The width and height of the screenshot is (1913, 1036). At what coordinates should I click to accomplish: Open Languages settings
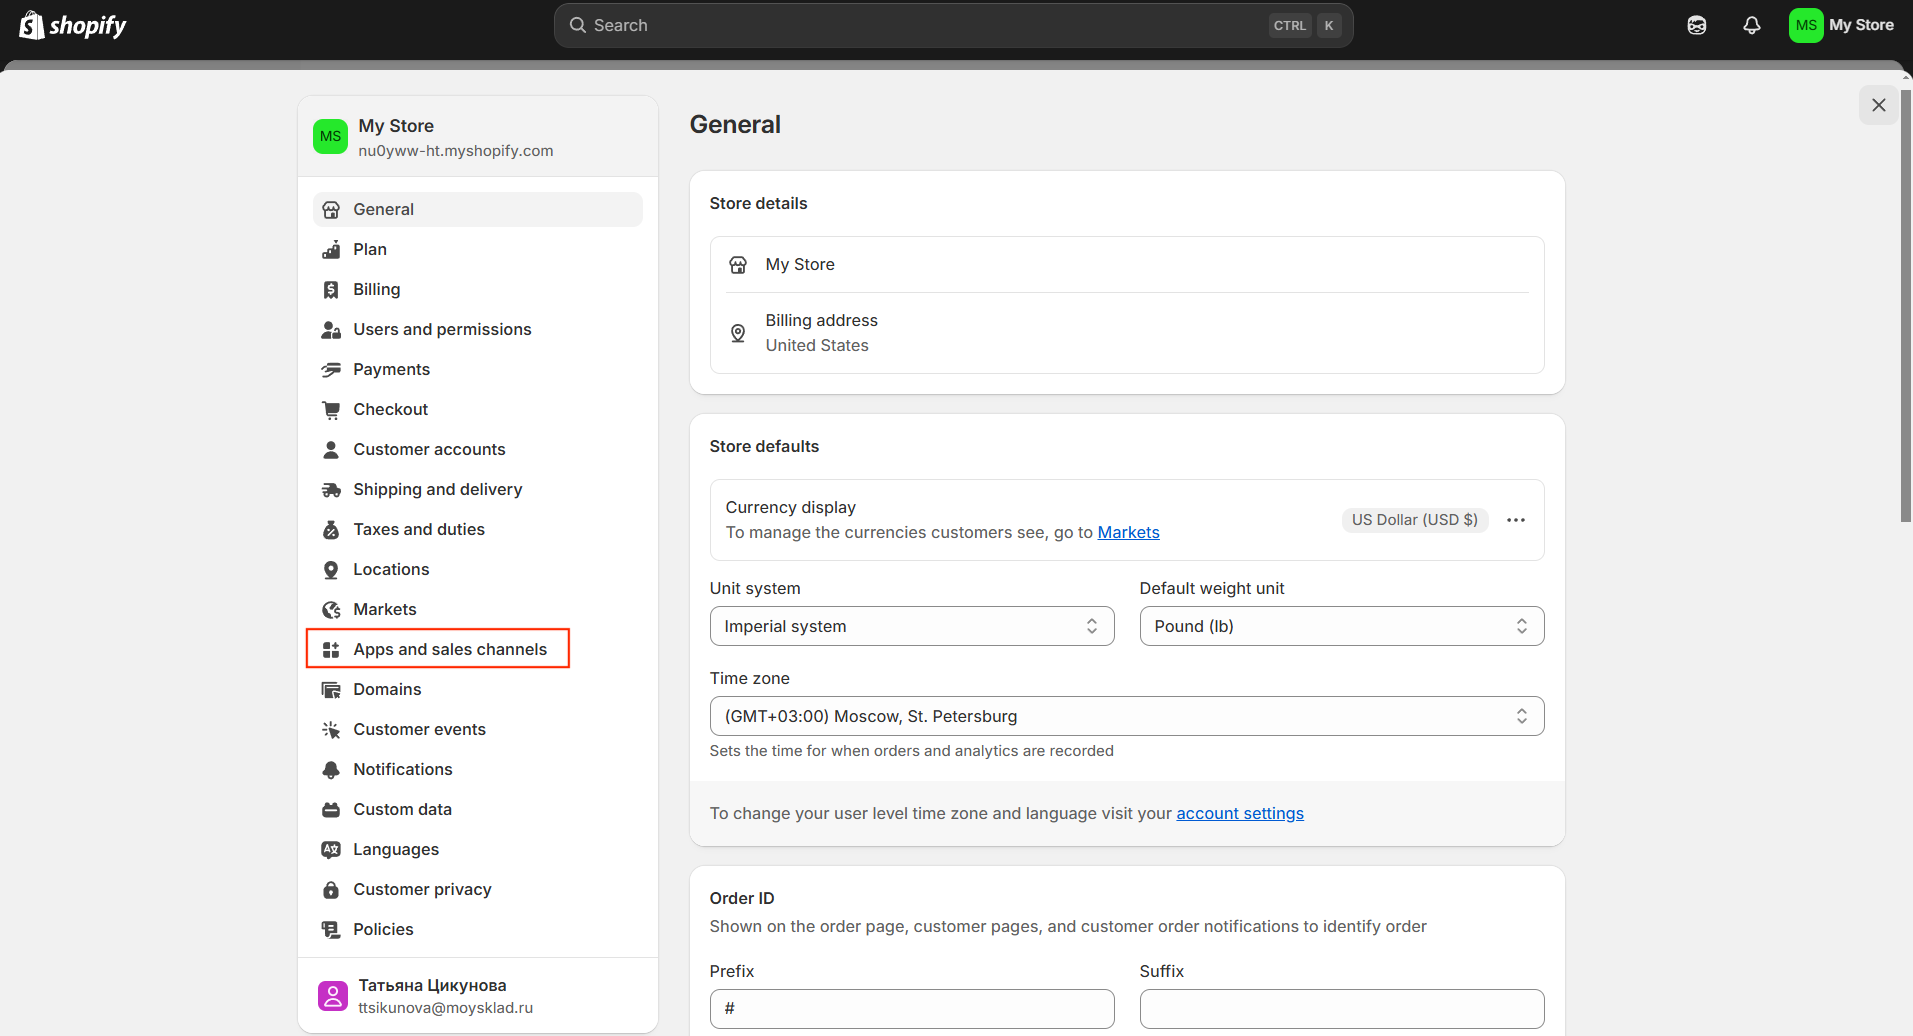pos(478,849)
